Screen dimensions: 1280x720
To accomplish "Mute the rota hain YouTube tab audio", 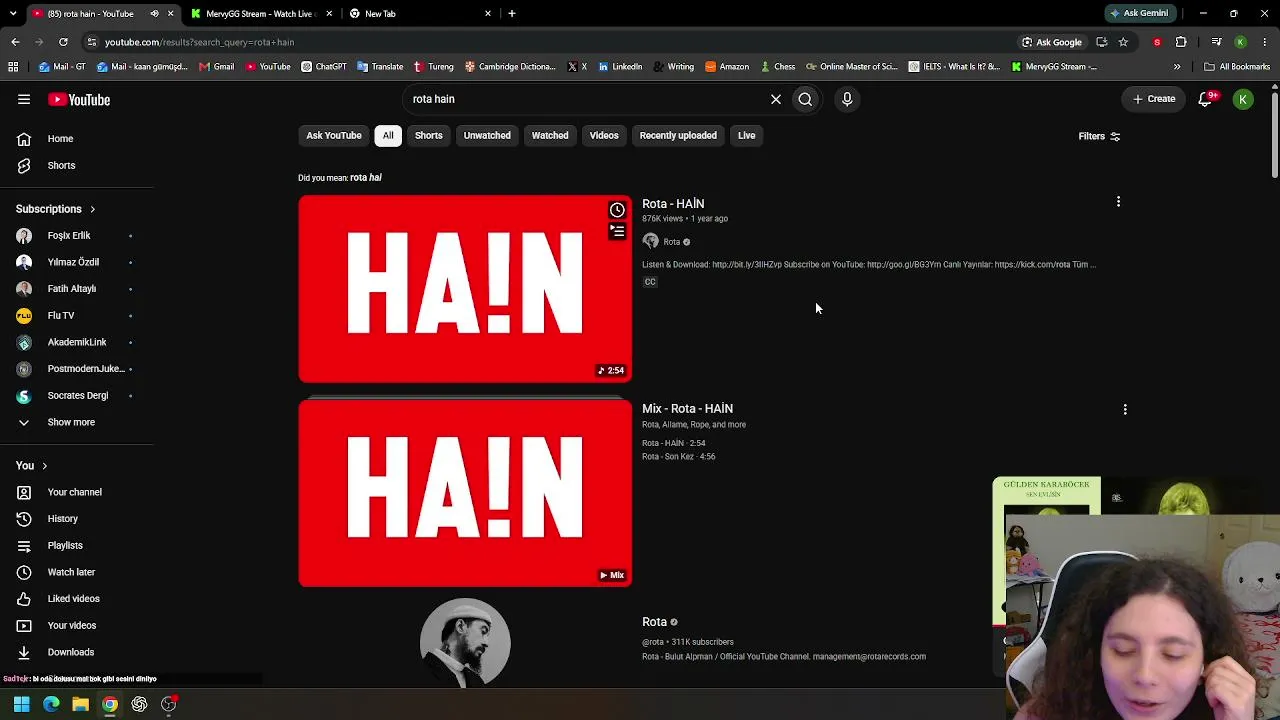I will pos(154,14).
